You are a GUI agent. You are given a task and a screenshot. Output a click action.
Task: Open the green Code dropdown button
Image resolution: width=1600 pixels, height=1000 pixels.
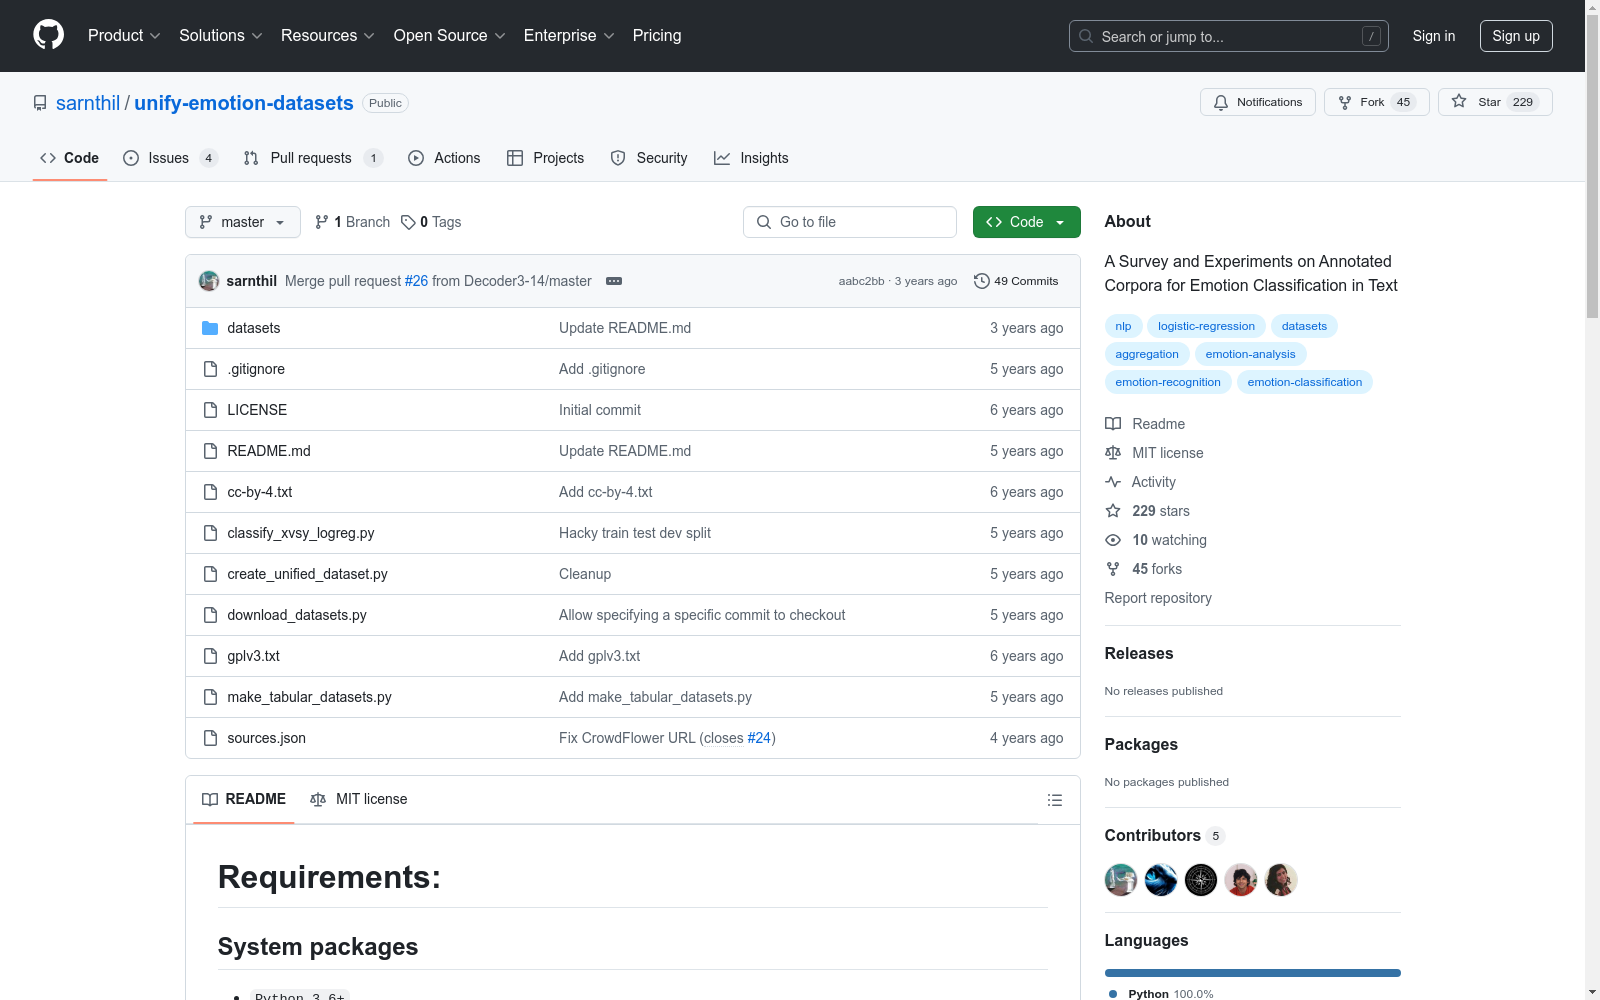[x=1026, y=222]
